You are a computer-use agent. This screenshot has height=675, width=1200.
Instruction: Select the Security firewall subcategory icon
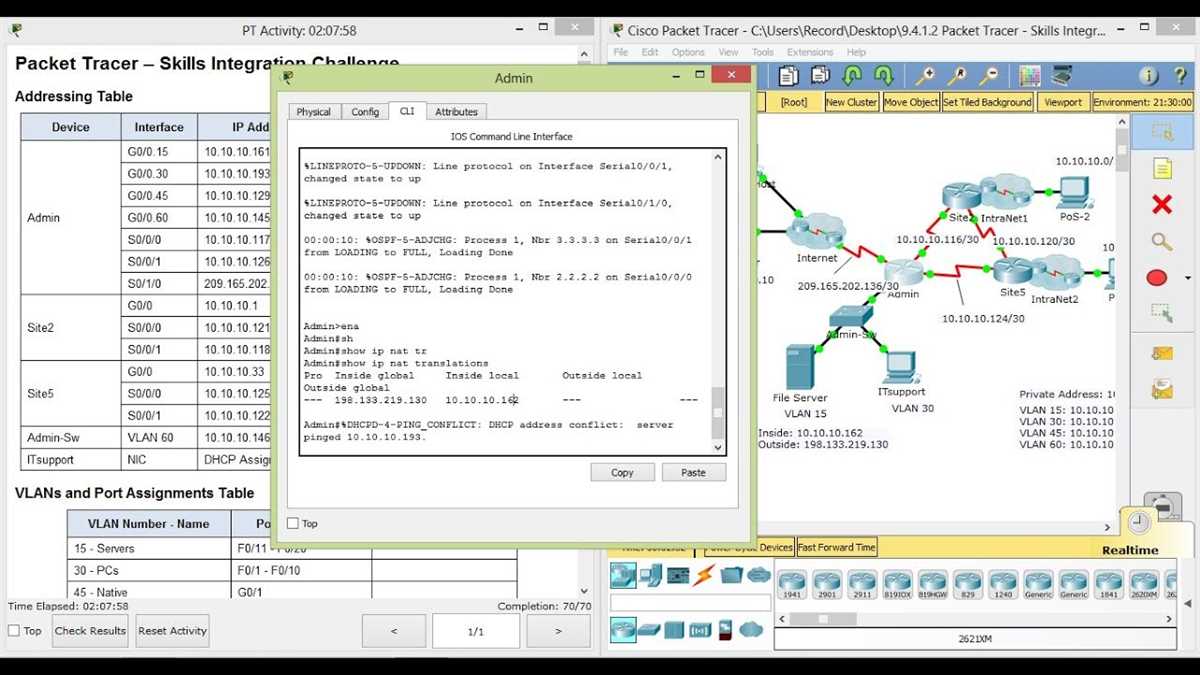pos(726,630)
